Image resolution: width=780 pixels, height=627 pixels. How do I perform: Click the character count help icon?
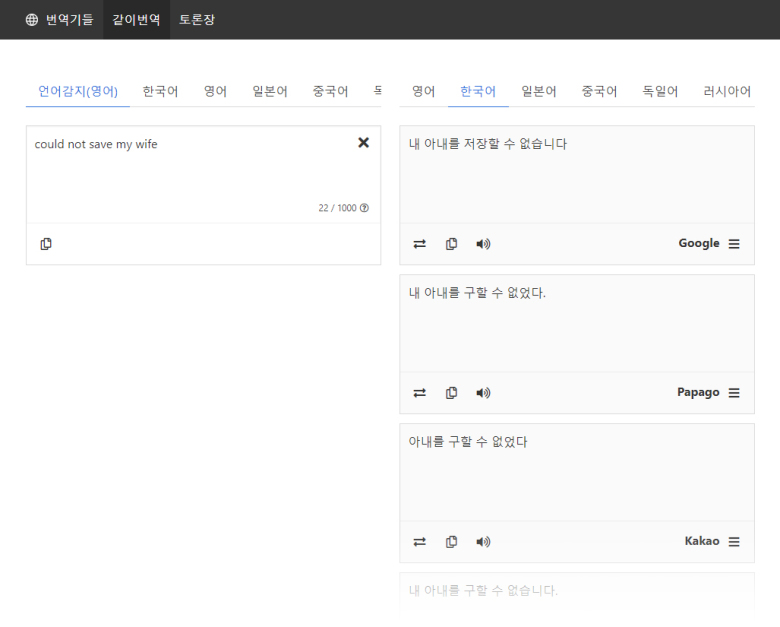pos(364,208)
